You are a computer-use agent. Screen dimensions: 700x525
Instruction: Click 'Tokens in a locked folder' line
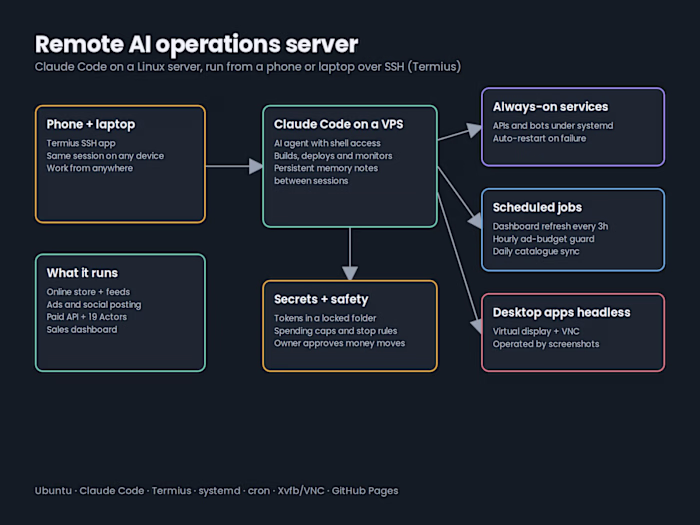click(x=325, y=318)
